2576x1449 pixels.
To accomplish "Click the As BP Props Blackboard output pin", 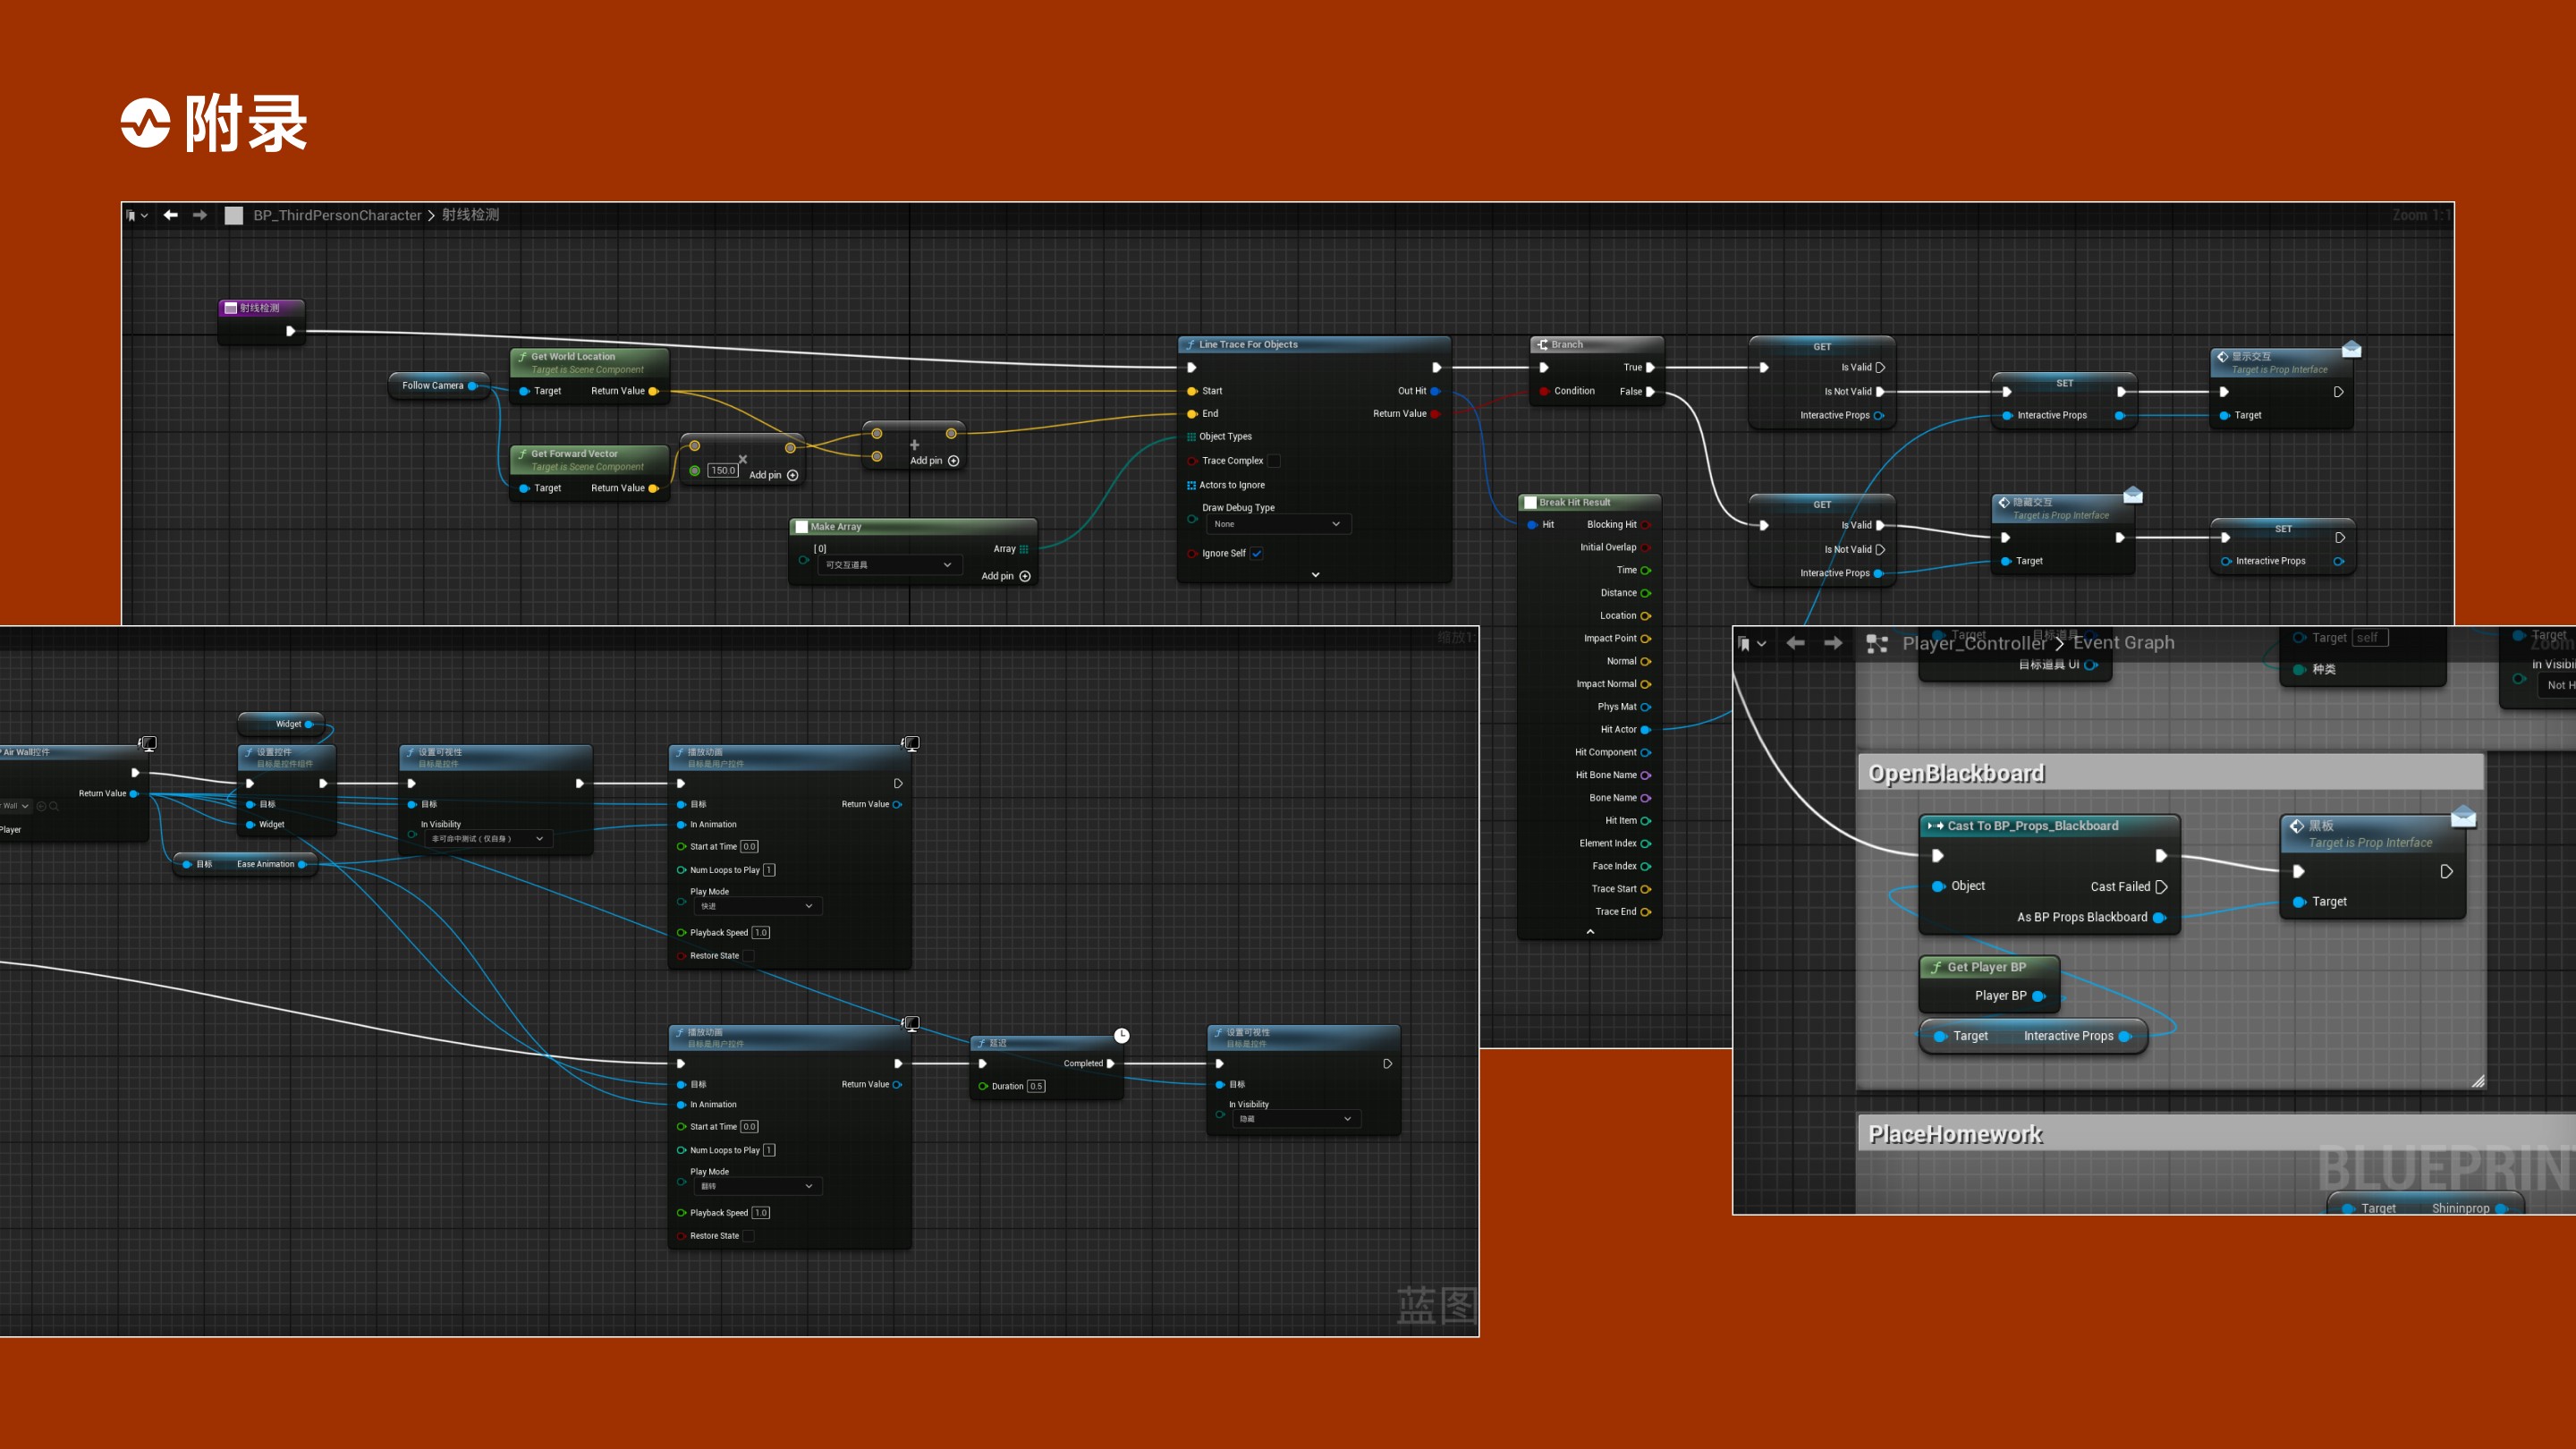I will 2159,918.
